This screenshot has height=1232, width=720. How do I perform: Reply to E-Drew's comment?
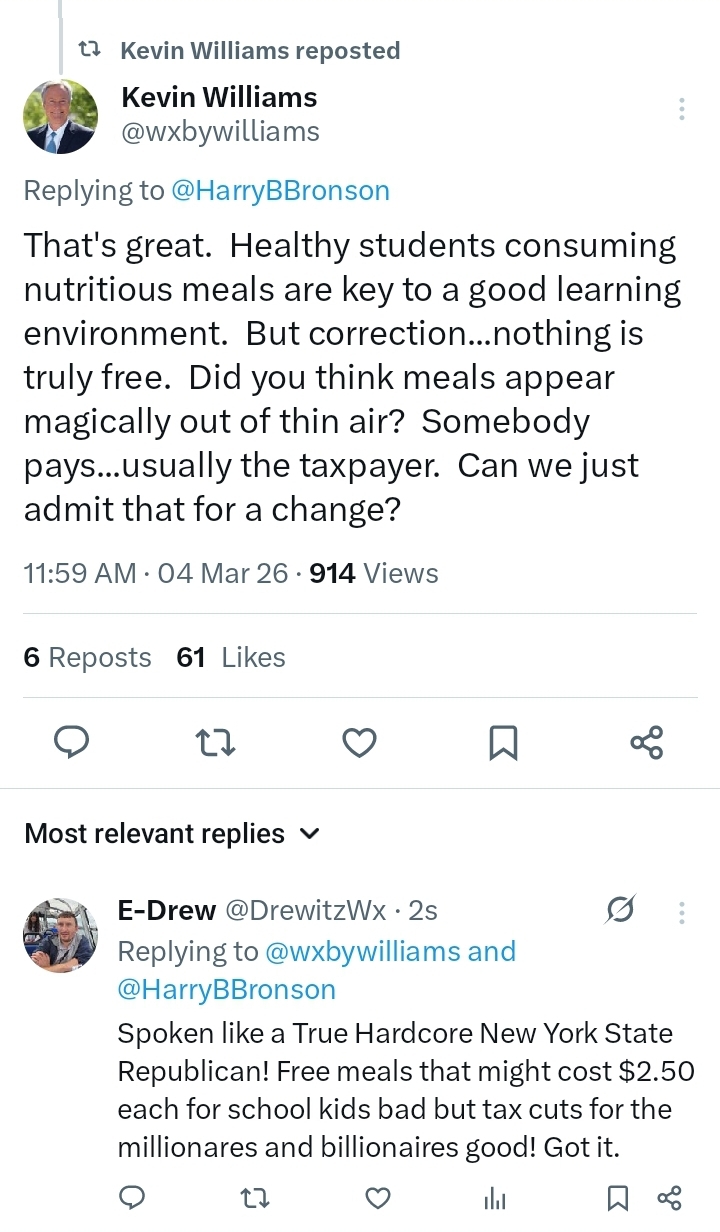pyautogui.click(x=133, y=1197)
